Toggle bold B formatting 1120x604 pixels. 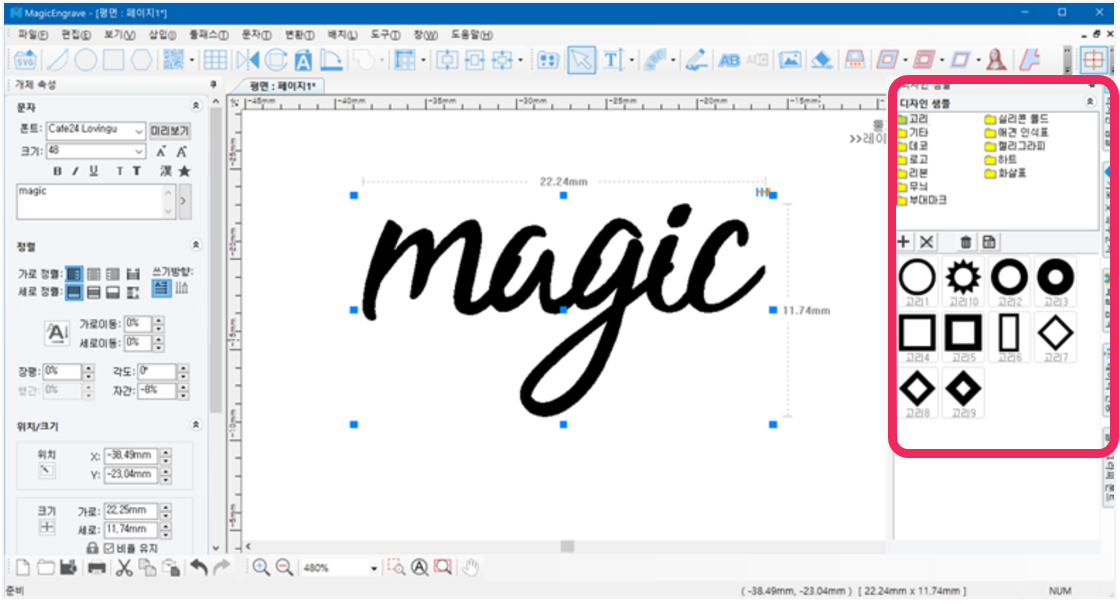(x=57, y=171)
